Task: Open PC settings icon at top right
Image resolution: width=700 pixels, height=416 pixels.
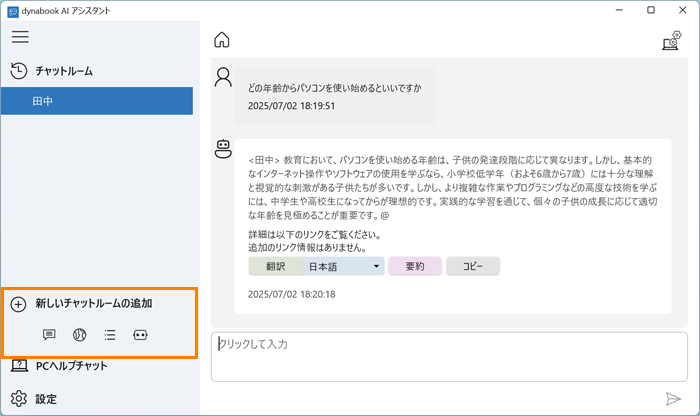Action: click(671, 40)
